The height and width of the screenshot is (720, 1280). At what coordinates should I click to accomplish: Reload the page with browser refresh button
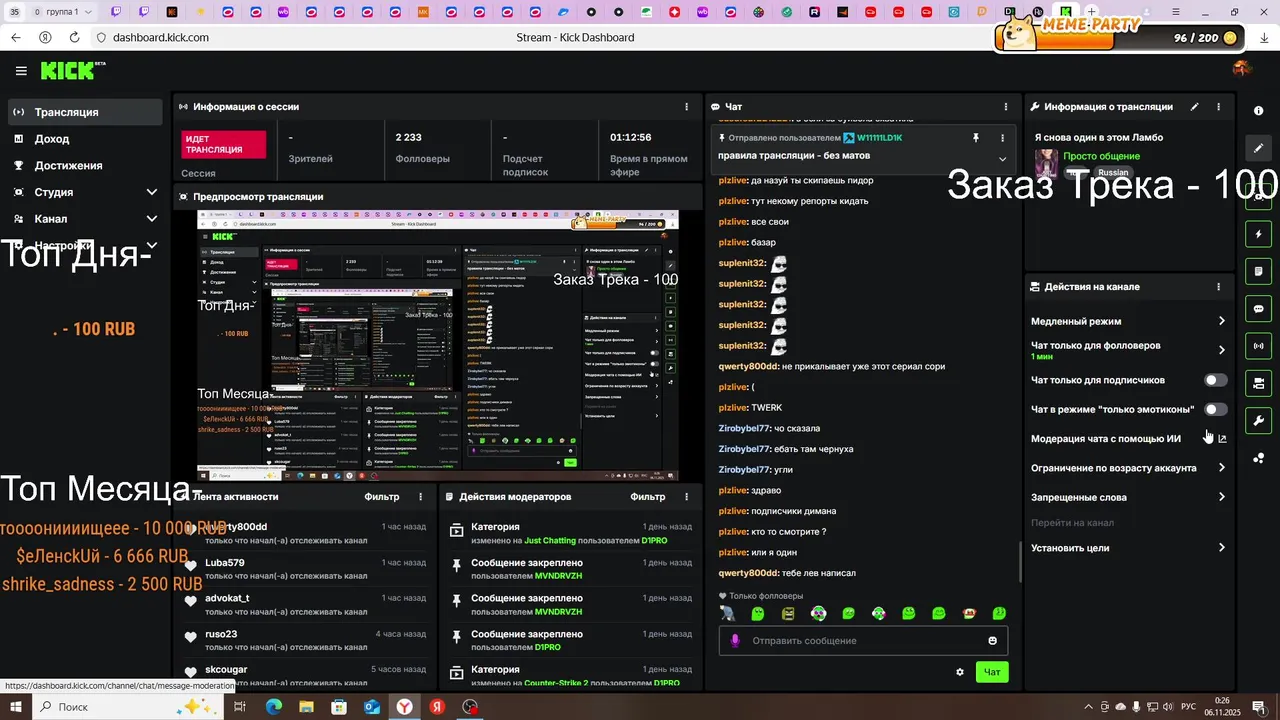point(75,37)
